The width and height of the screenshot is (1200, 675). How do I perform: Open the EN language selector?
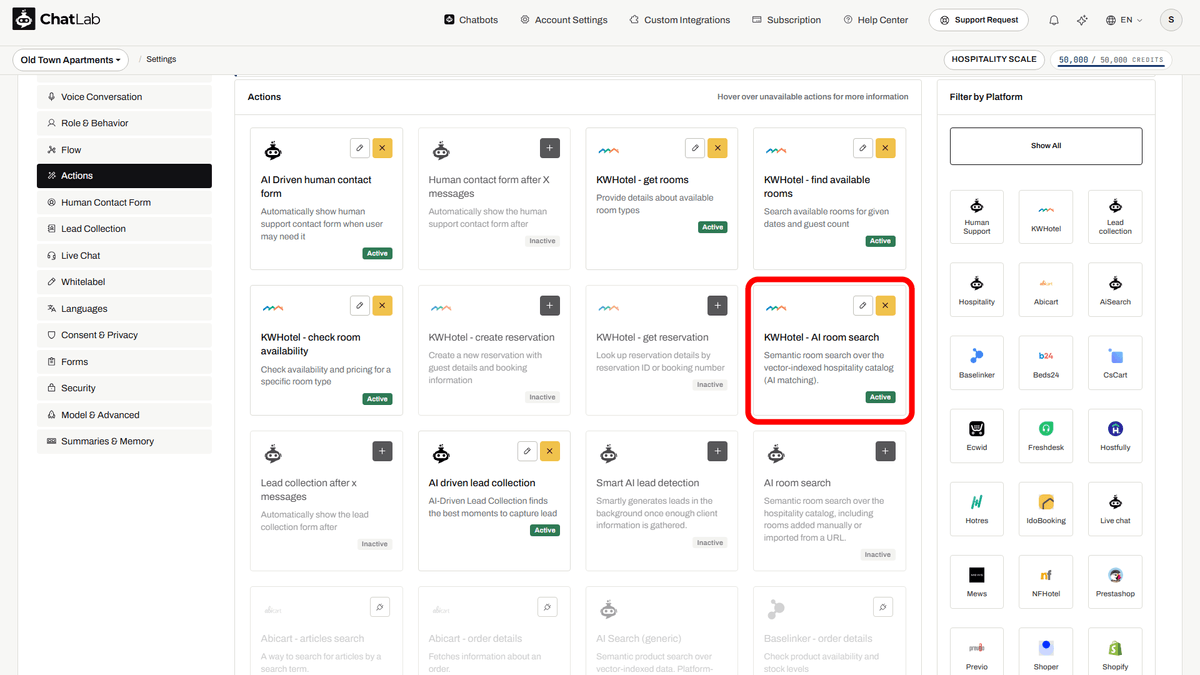tap(1124, 20)
